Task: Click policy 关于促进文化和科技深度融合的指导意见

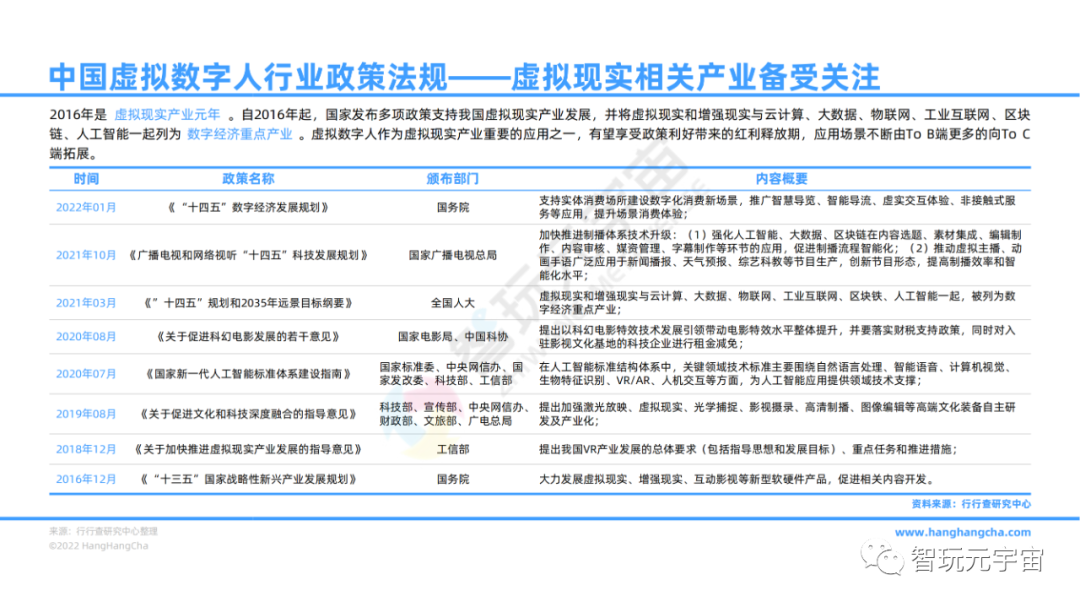Action: 248,414
